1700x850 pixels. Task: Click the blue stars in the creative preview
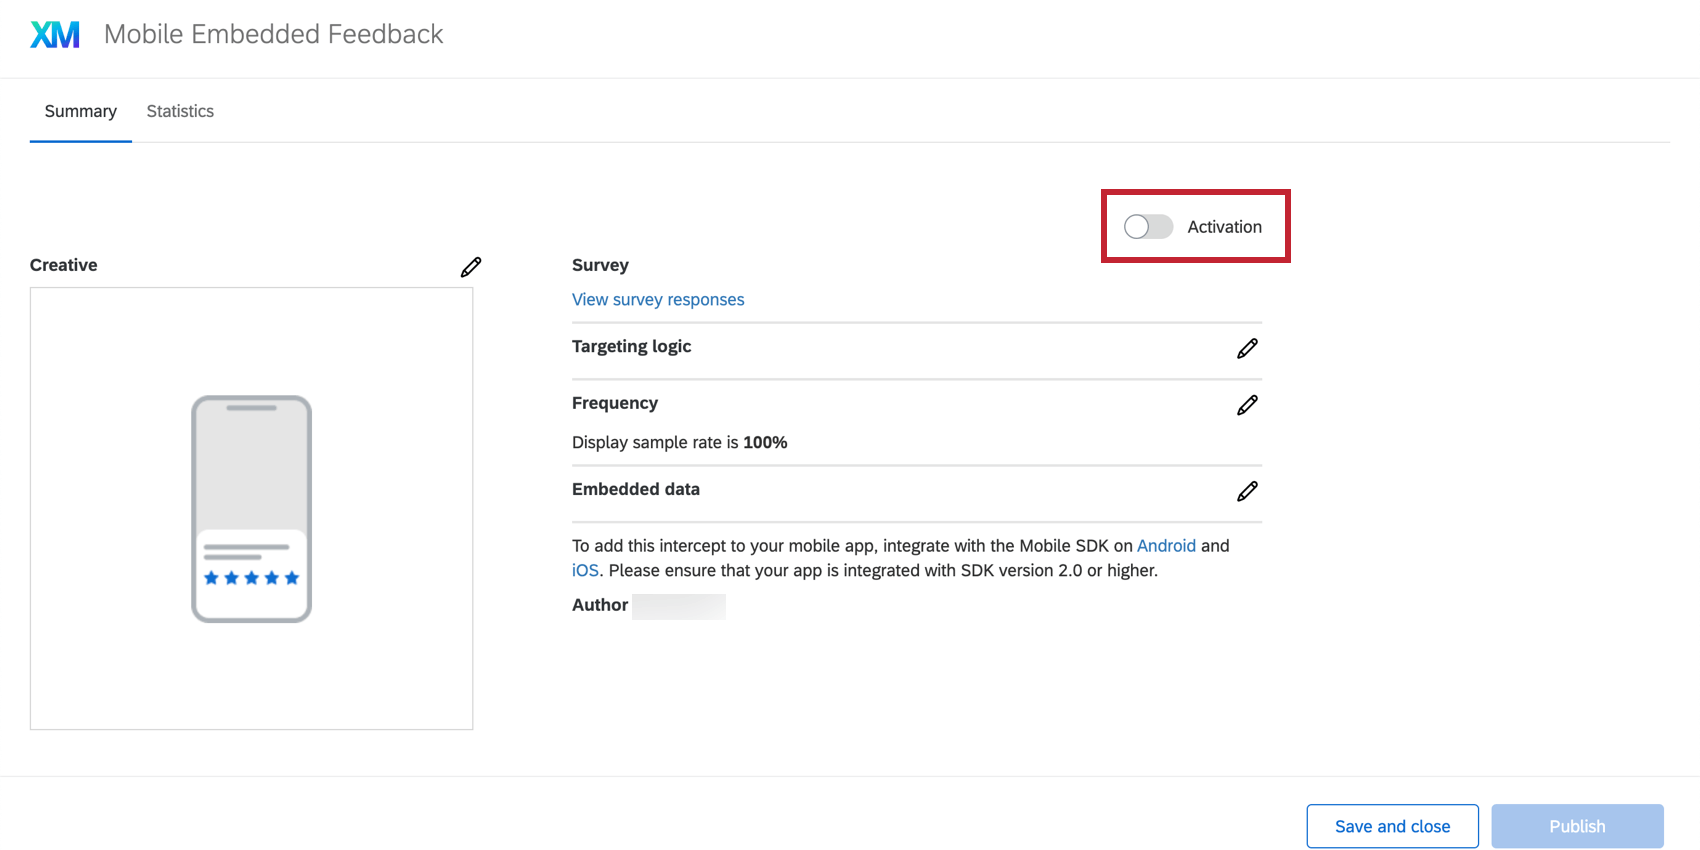pyautogui.click(x=251, y=578)
